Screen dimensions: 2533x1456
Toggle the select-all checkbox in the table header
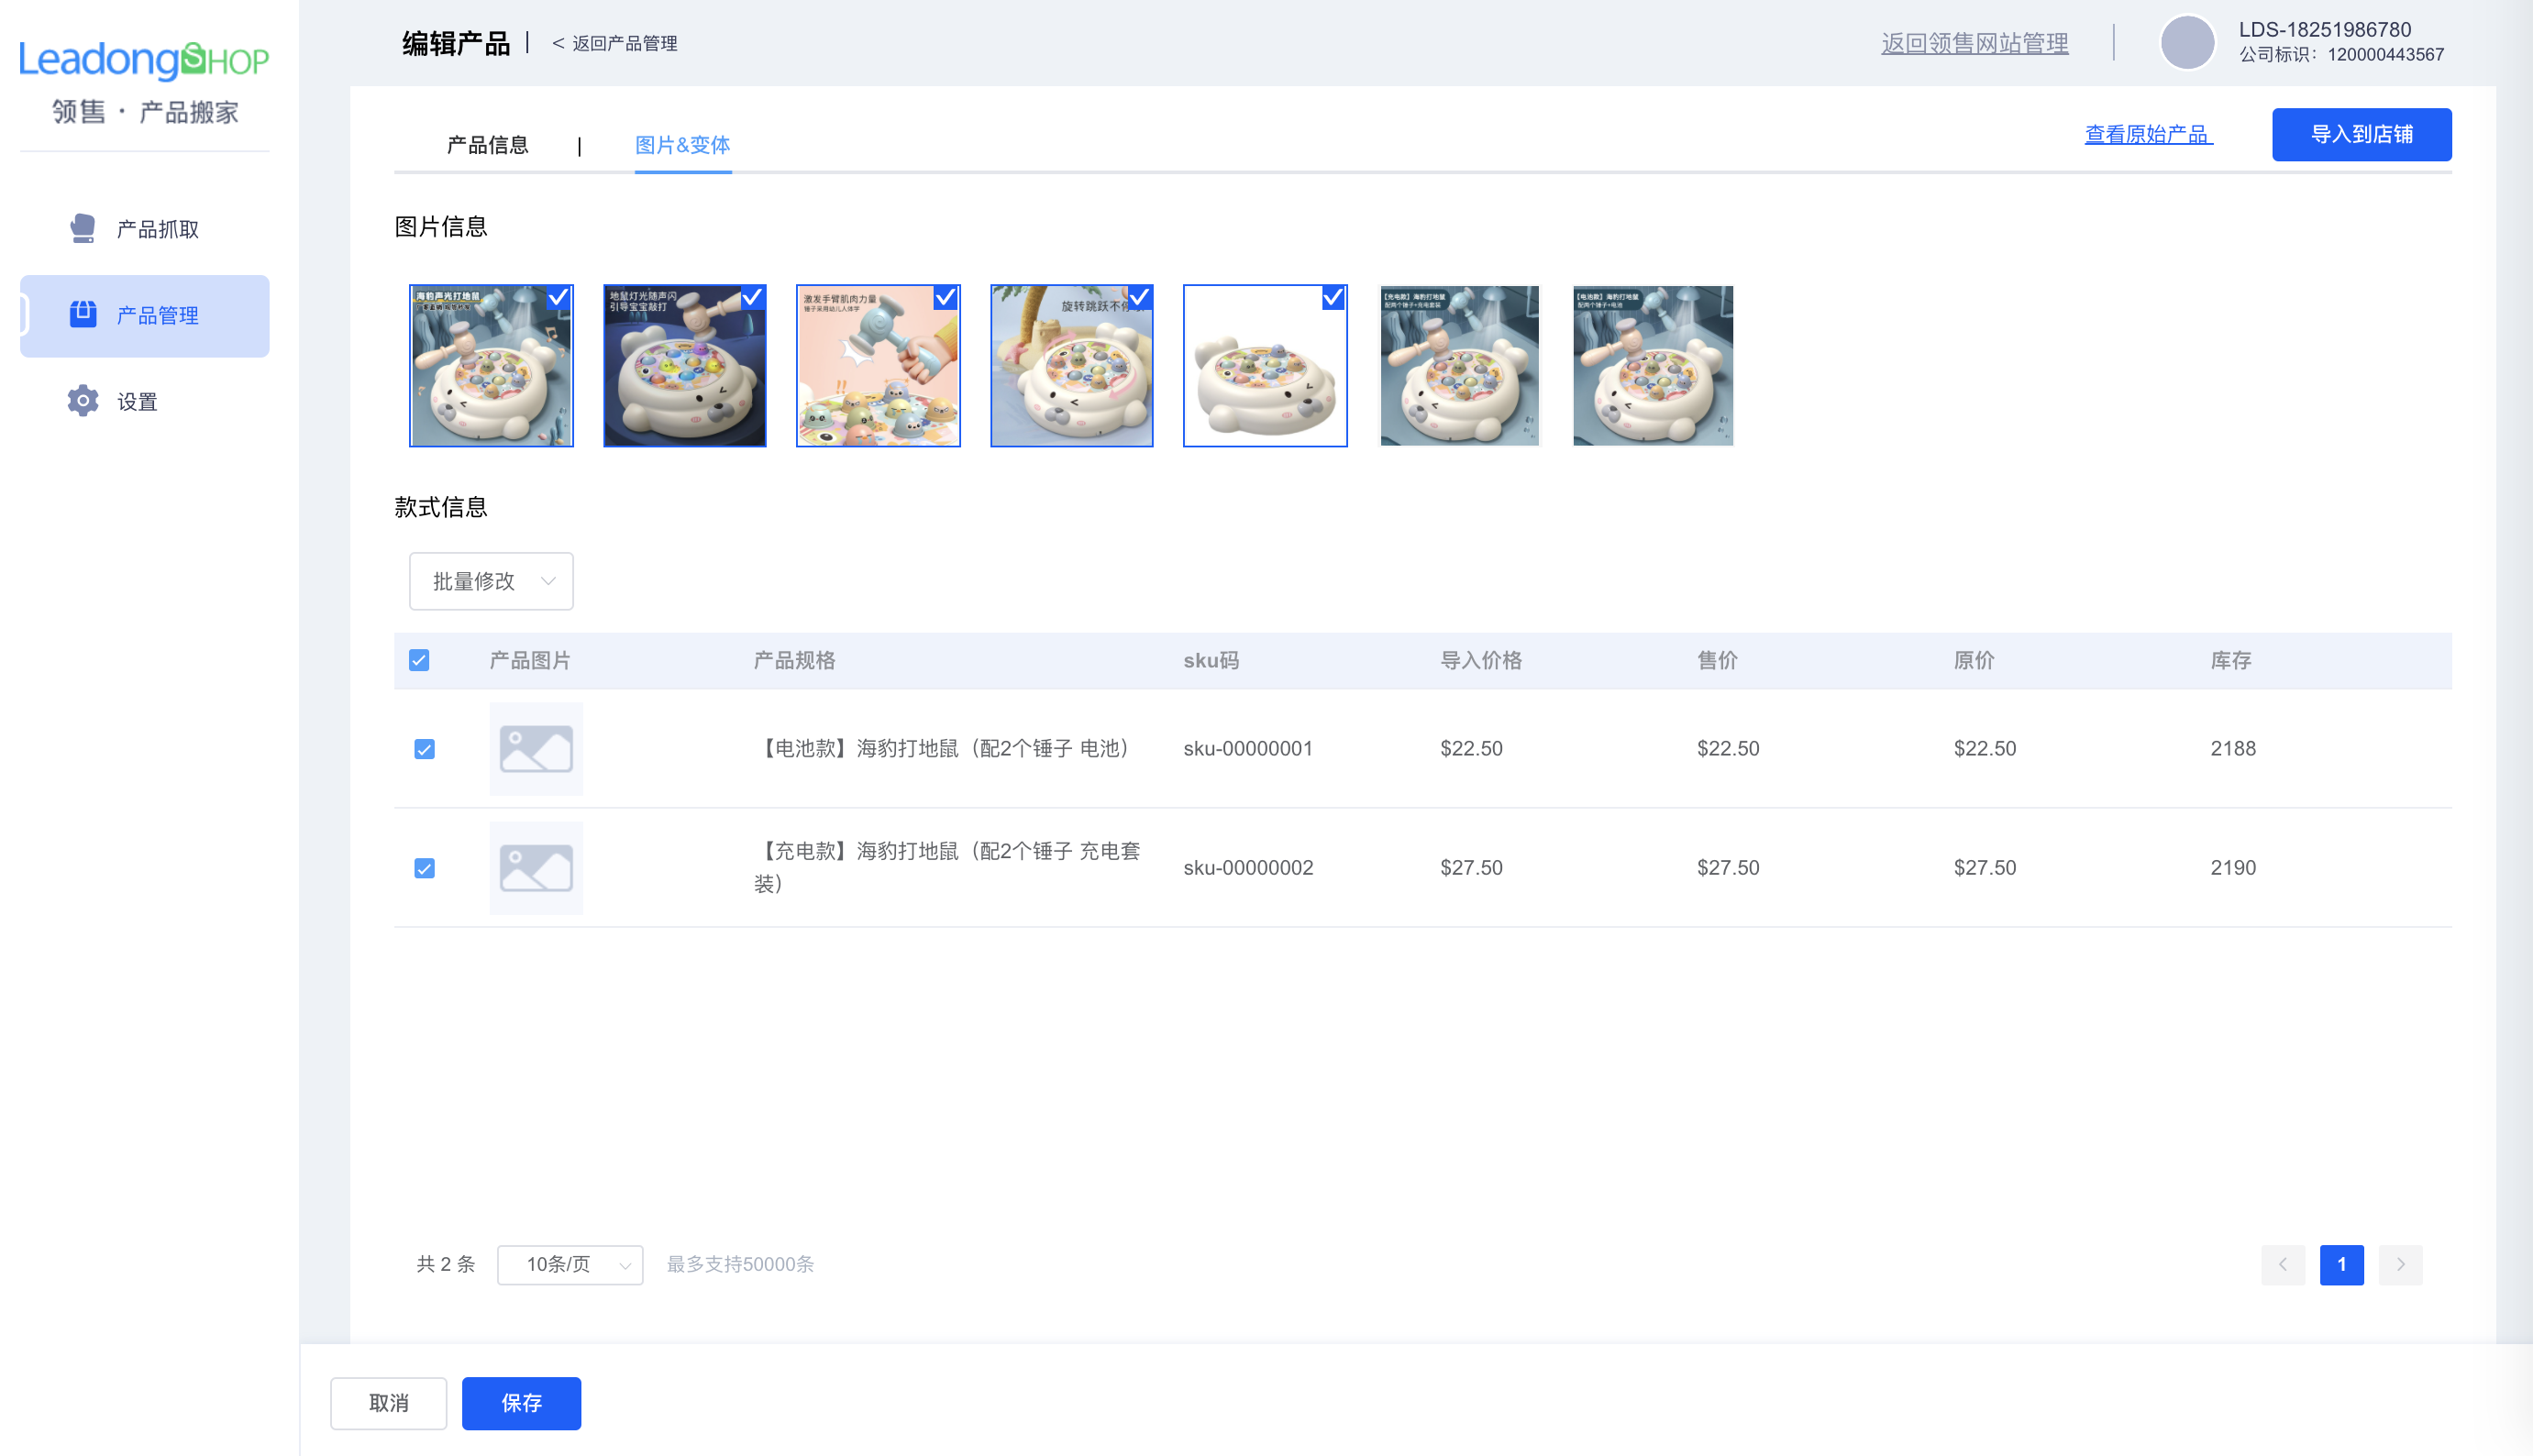coord(419,660)
